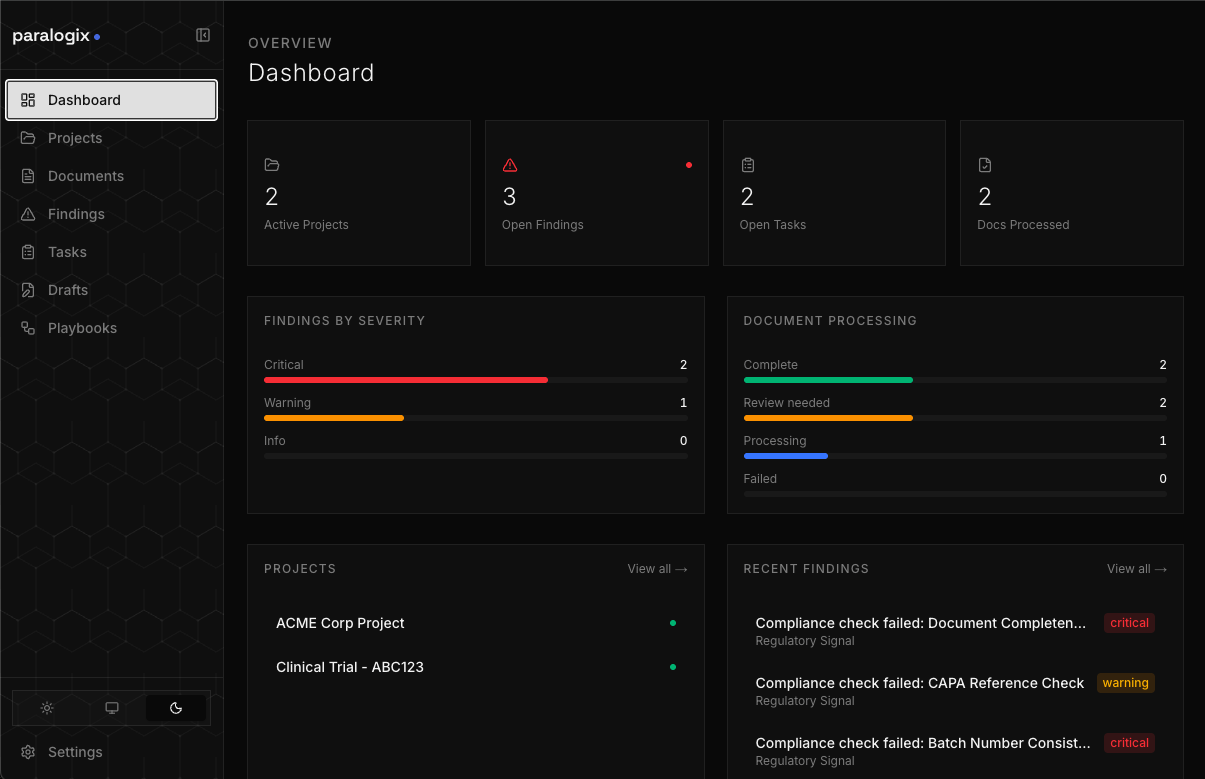The width and height of the screenshot is (1205, 779).
Task: Open the Open Findings stat card
Action: 597,193
